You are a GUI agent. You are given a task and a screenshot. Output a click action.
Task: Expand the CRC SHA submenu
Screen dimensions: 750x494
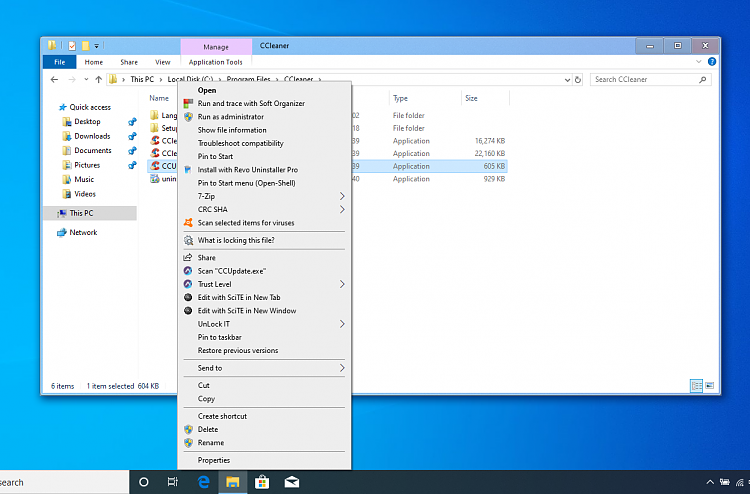(x=264, y=209)
